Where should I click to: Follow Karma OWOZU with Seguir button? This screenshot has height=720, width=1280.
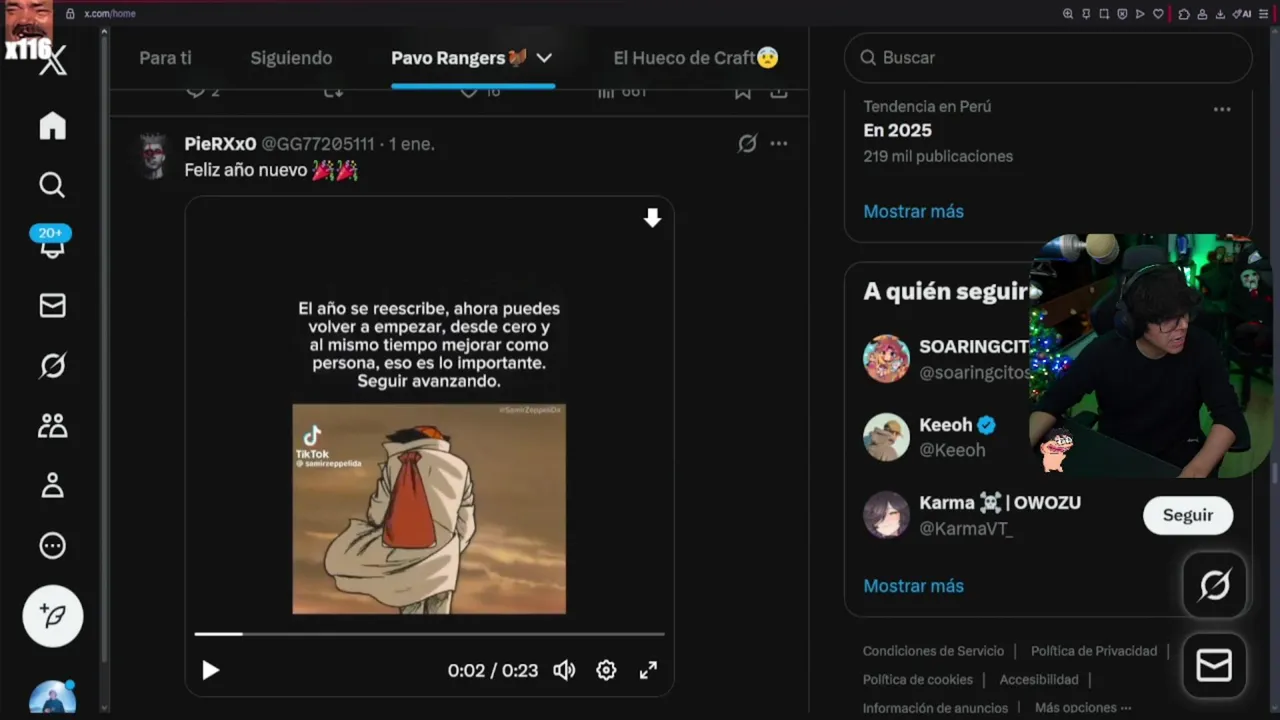click(x=1188, y=515)
